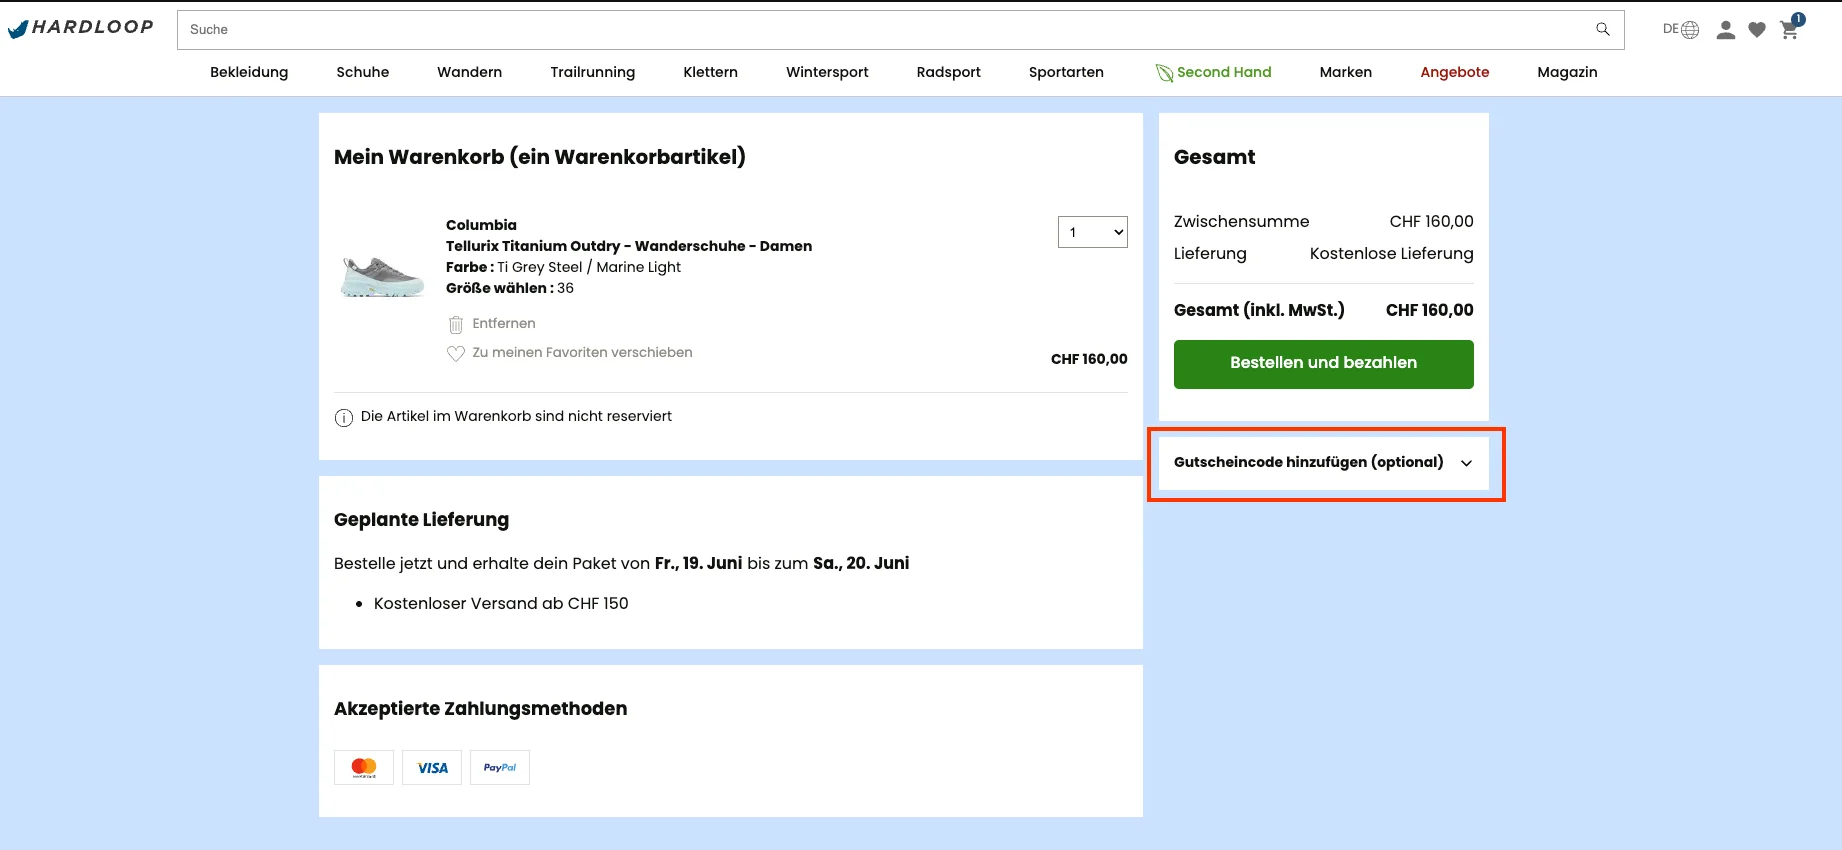Screen dimensions: 1842x850
Task: Click the Zwischensumme label
Action: tap(1241, 222)
